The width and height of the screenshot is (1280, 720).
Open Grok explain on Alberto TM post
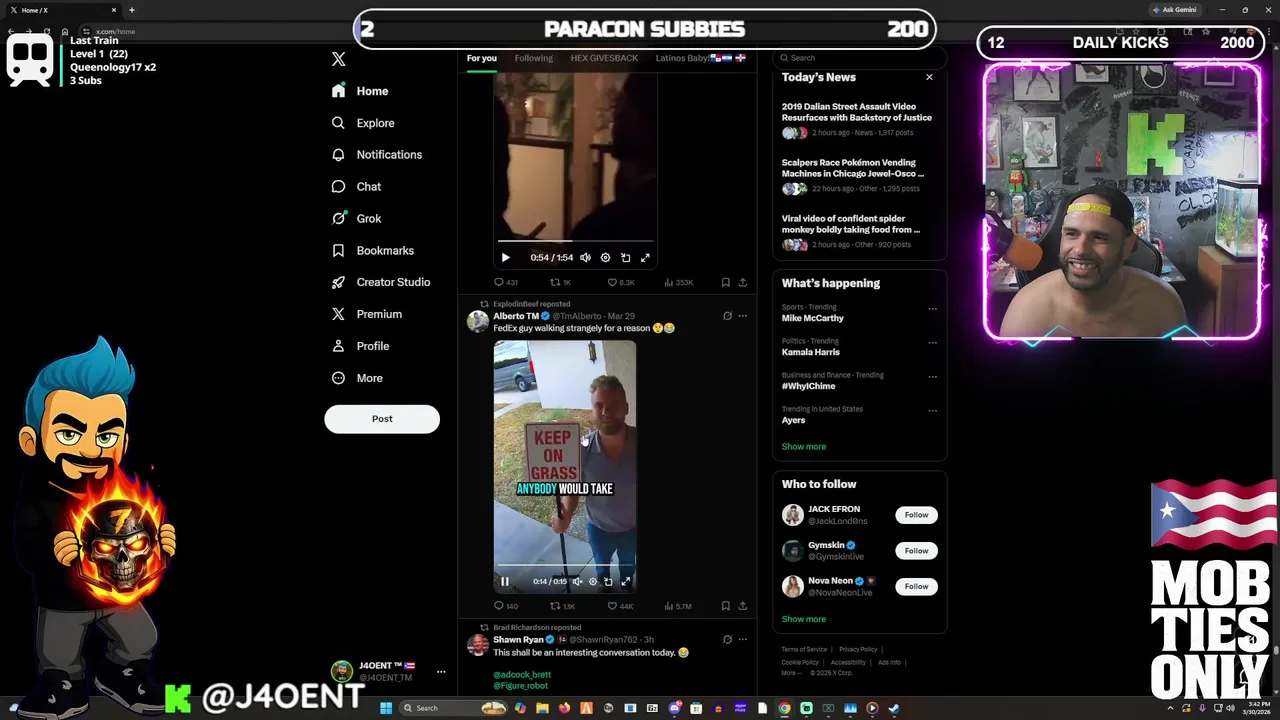(727, 316)
